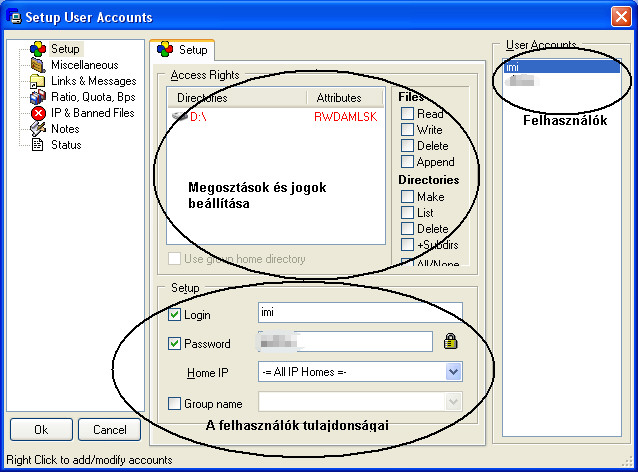Open the Notes page
638x472 pixels.
tap(65, 129)
